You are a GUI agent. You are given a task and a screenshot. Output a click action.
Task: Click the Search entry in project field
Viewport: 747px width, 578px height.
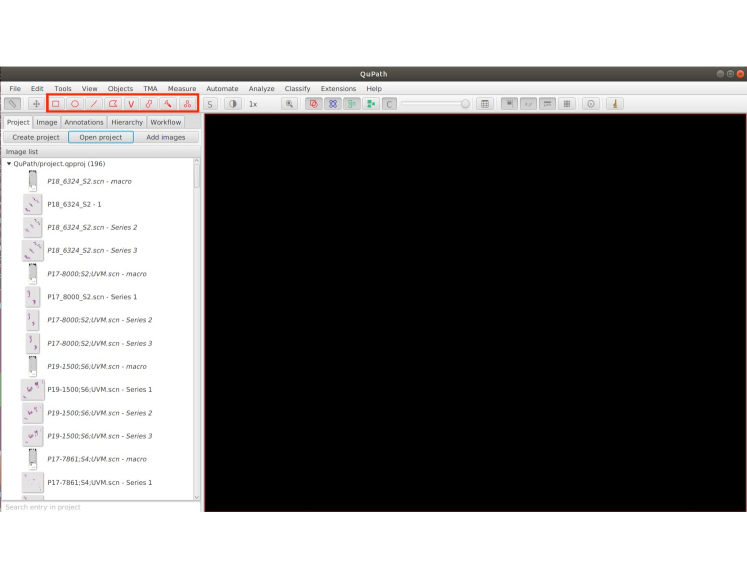(x=101, y=507)
